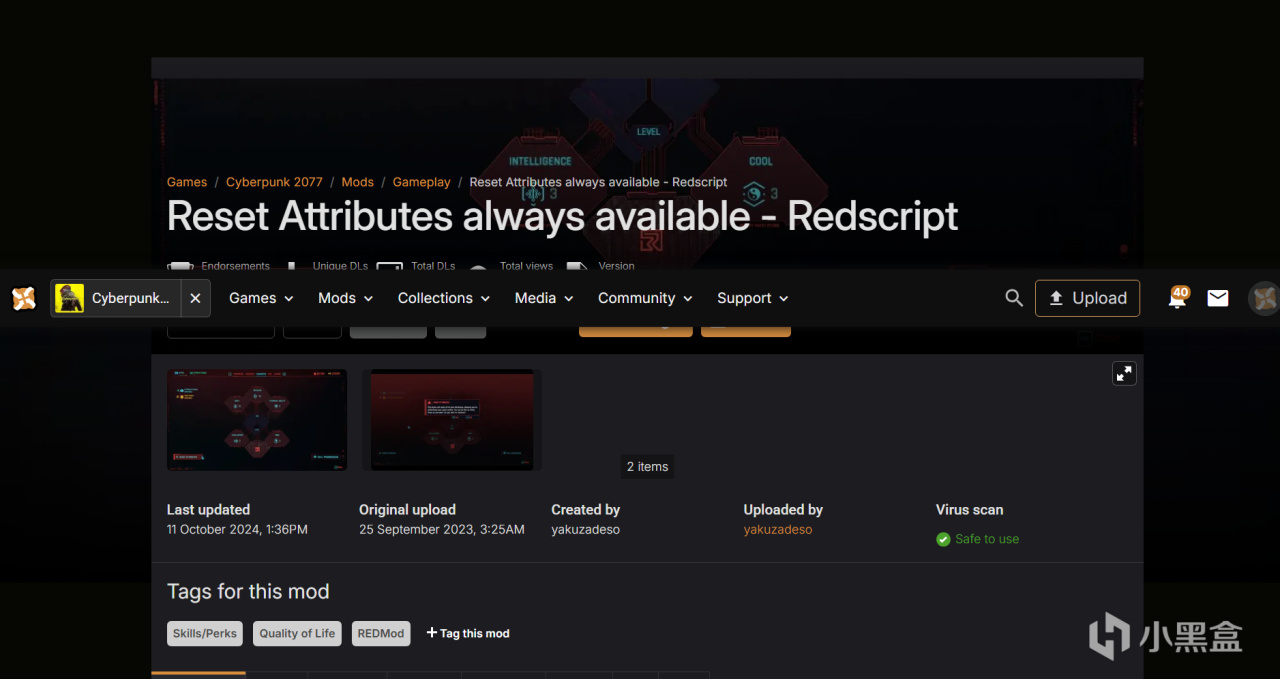1280x679 pixels.
Task: Click the Nexus Mods logo icon
Action: [x=23, y=298]
